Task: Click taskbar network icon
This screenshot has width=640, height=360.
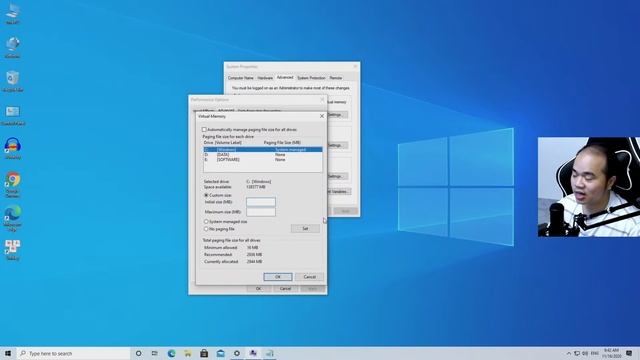Action: [x=577, y=353]
